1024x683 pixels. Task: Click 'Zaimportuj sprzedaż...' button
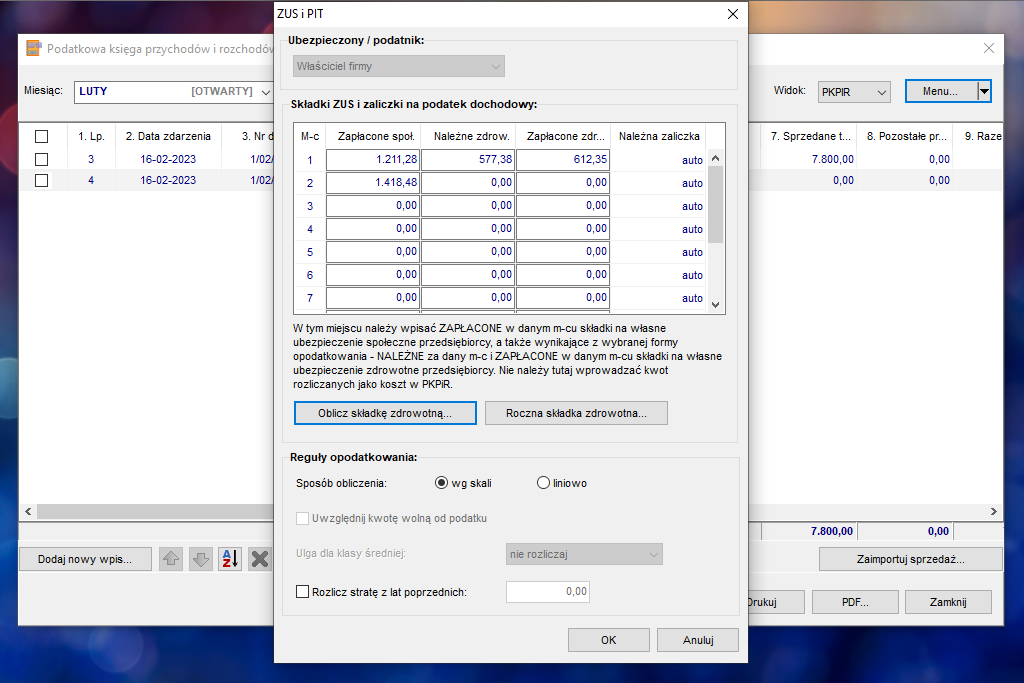[x=910, y=560]
